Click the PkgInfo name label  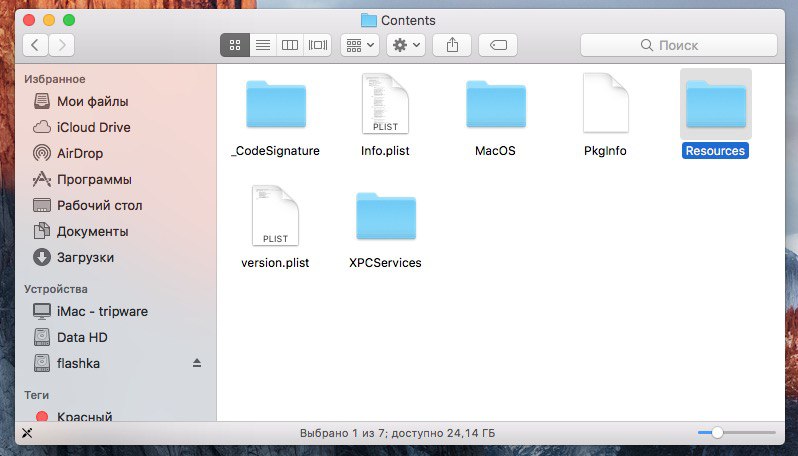point(605,151)
